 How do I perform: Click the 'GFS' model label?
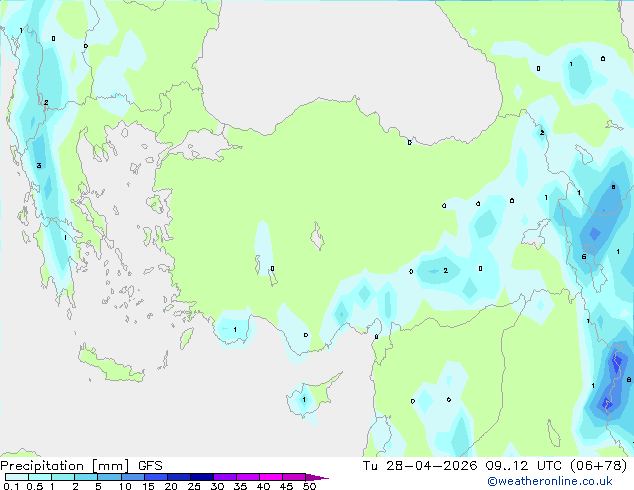click(150, 466)
